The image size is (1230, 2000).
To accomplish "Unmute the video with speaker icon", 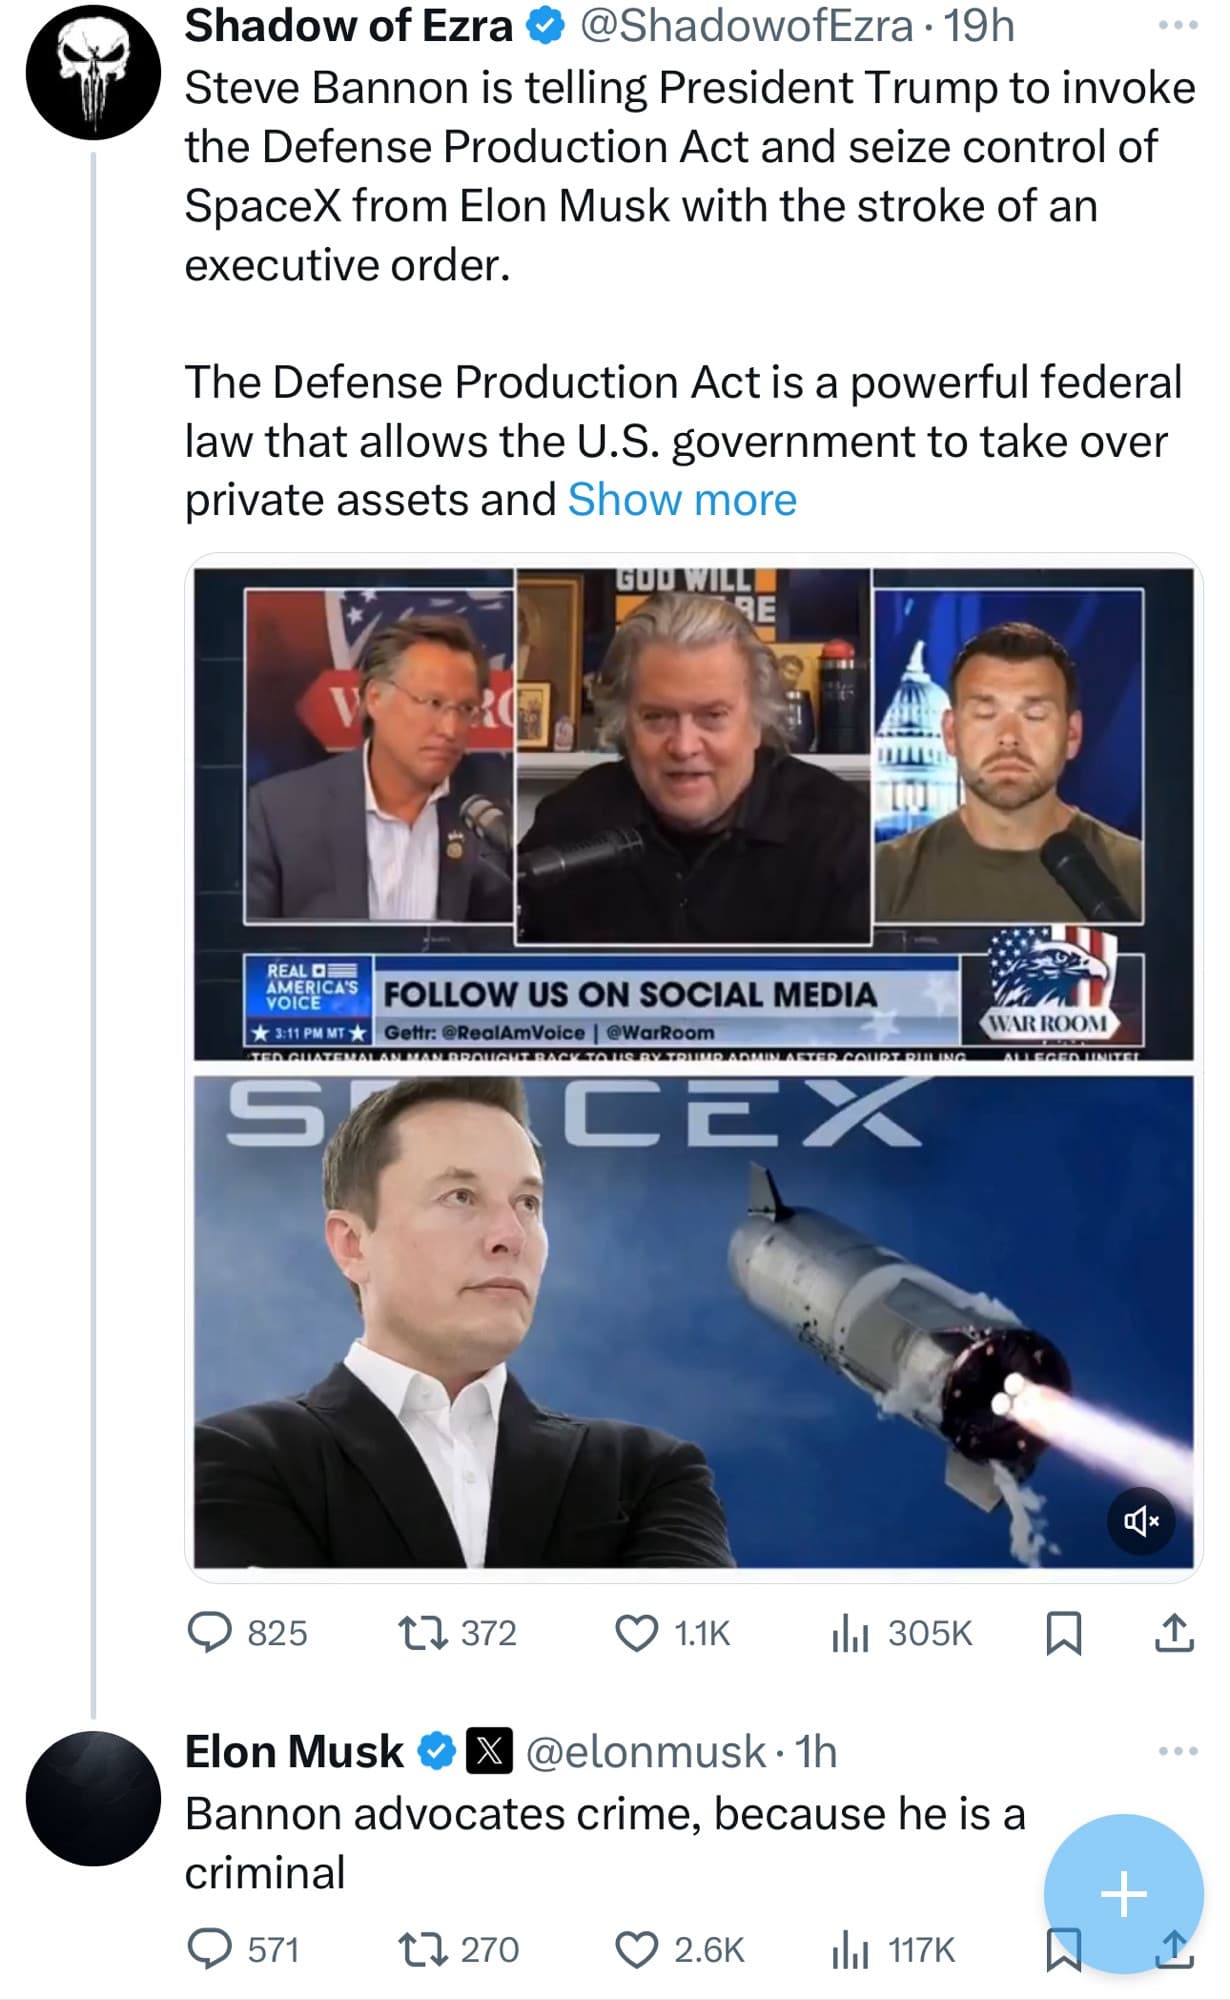I will 1141,1521.
